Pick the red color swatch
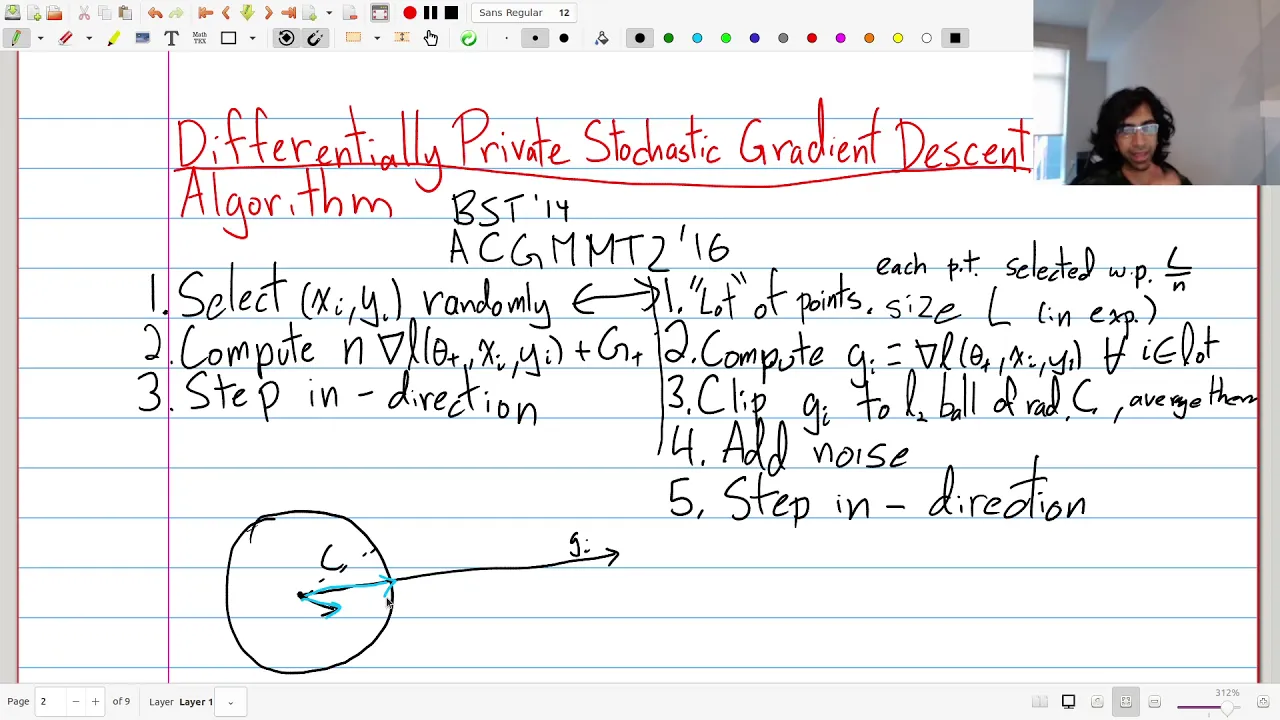1280x720 pixels. coord(812,38)
